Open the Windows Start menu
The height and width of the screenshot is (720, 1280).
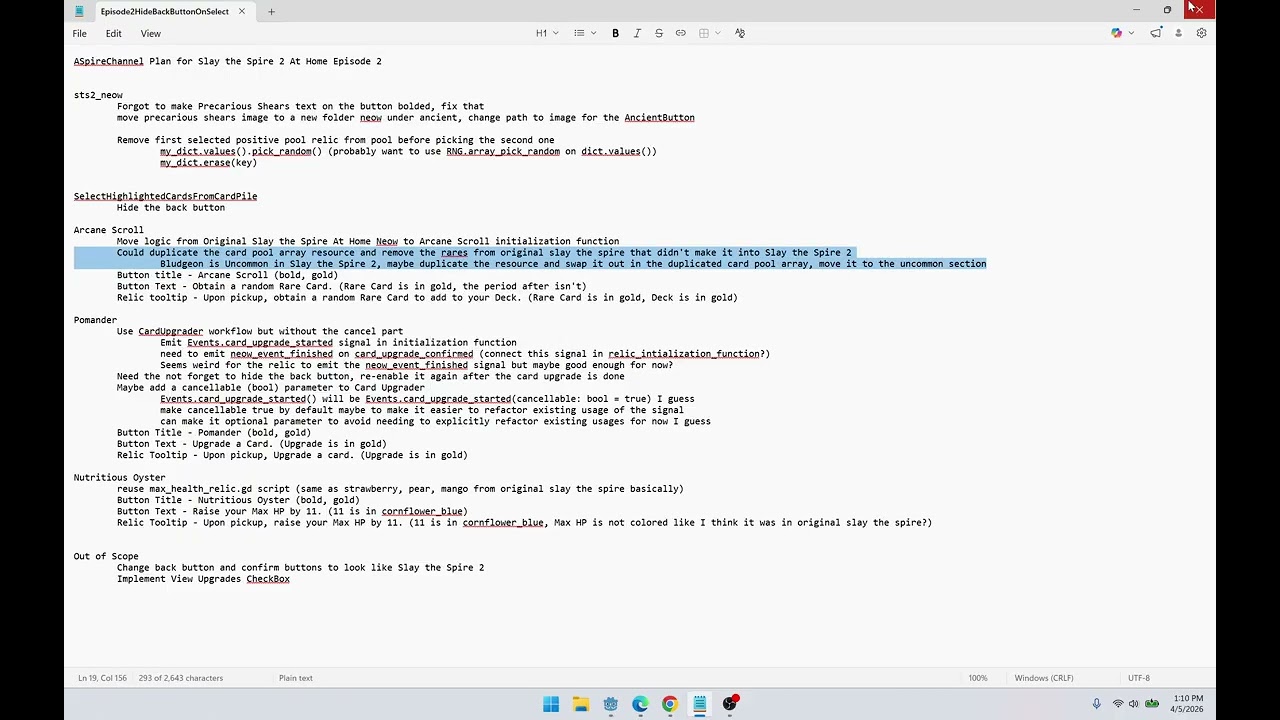(551, 704)
